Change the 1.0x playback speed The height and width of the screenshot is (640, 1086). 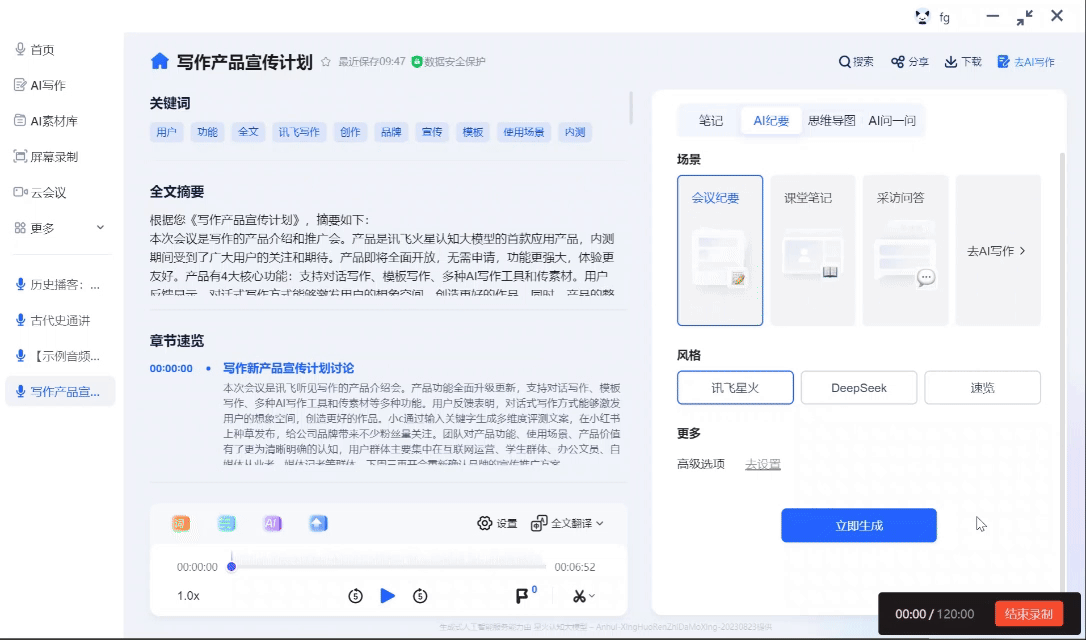(188, 596)
